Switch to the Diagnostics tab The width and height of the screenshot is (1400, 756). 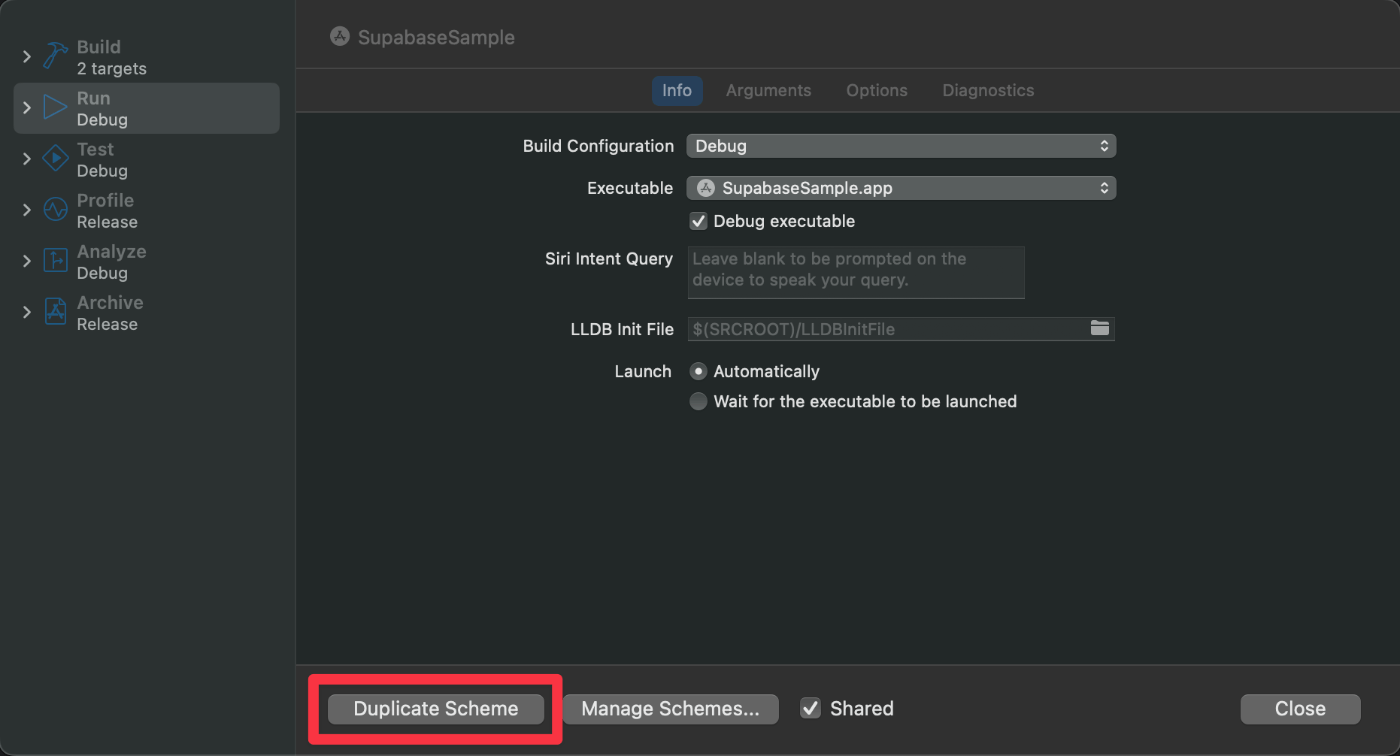[x=988, y=90]
